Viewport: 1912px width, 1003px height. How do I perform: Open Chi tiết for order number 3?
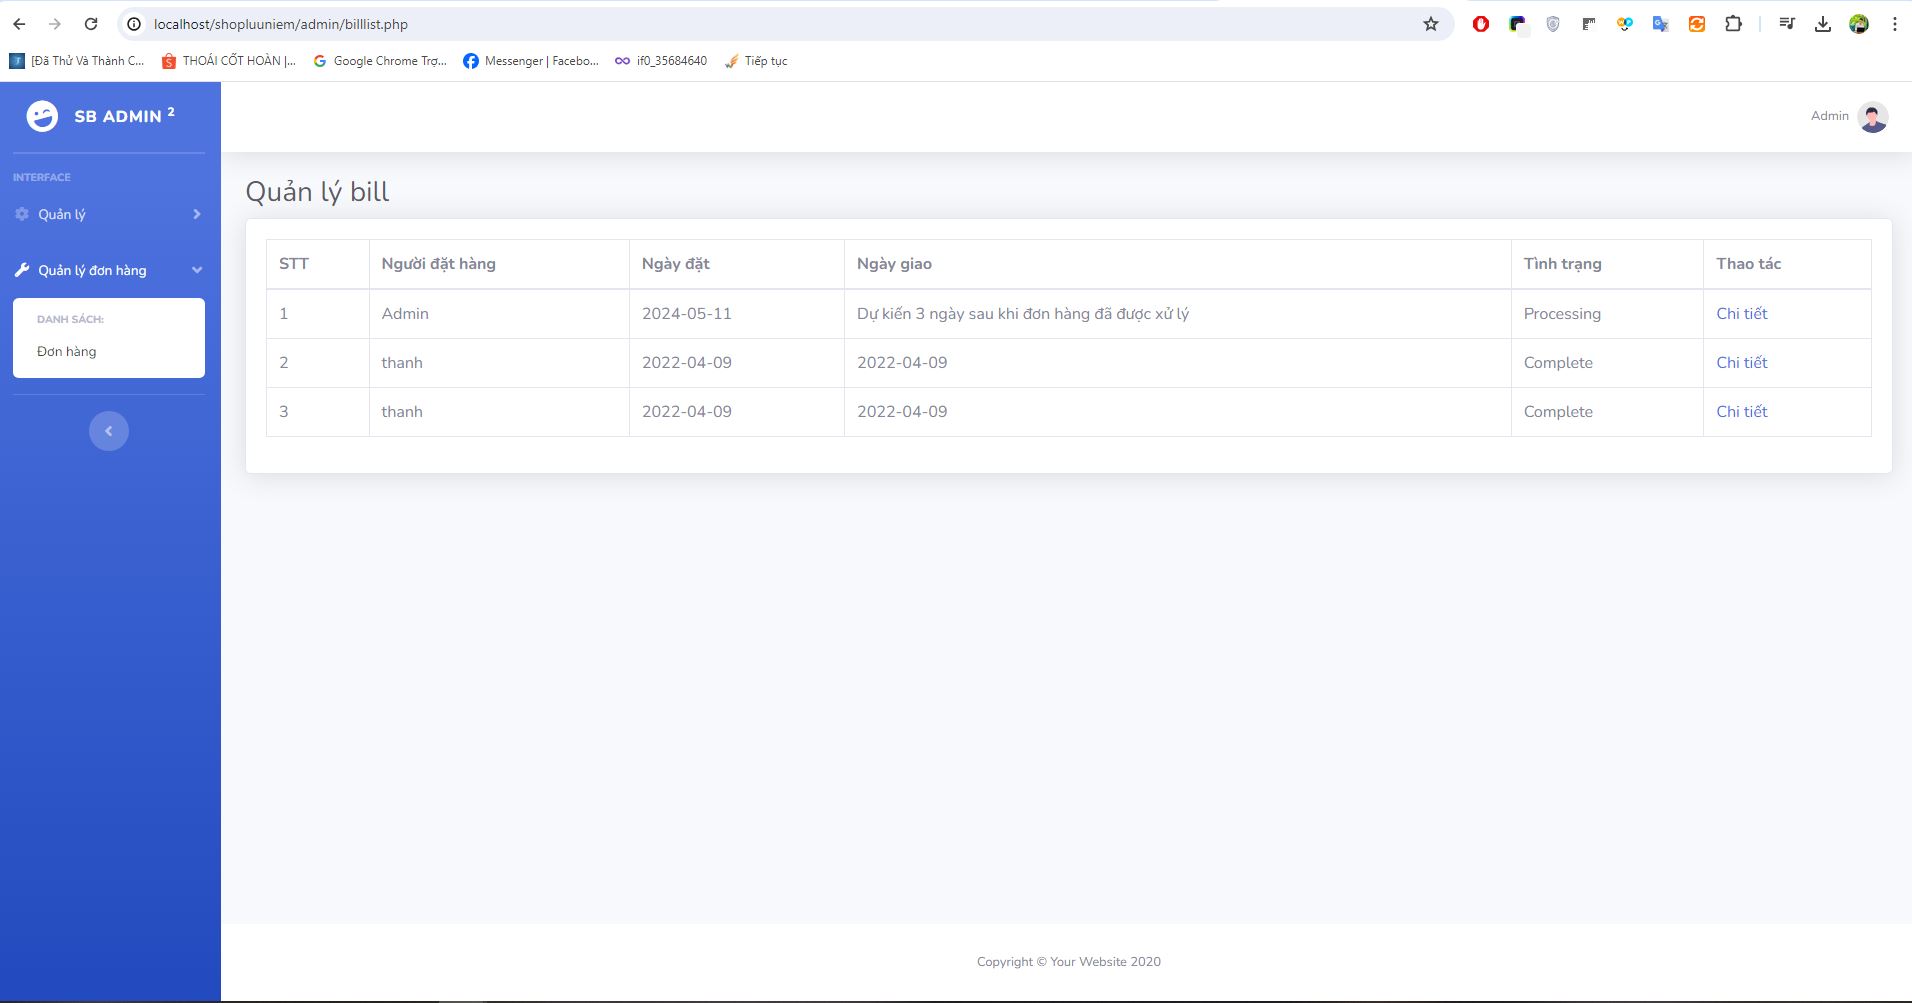[1741, 411]
